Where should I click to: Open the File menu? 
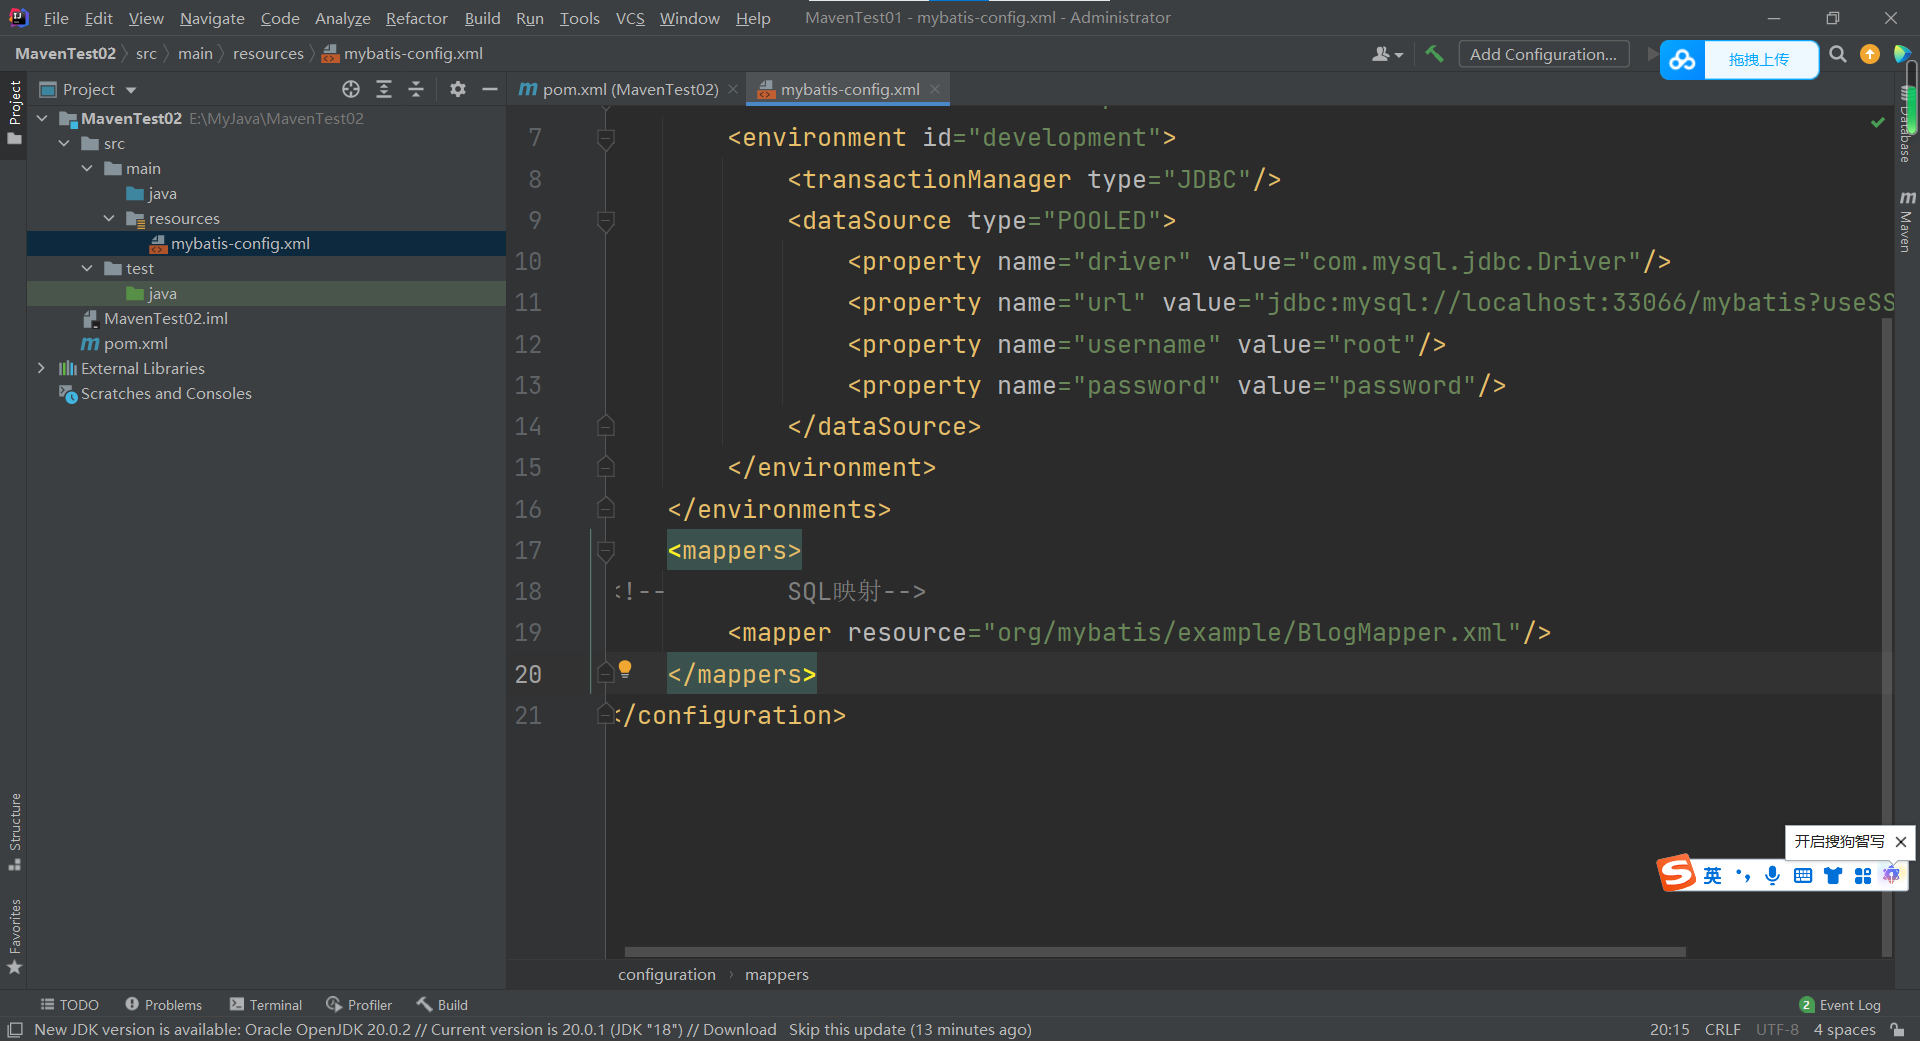(56, 18)
